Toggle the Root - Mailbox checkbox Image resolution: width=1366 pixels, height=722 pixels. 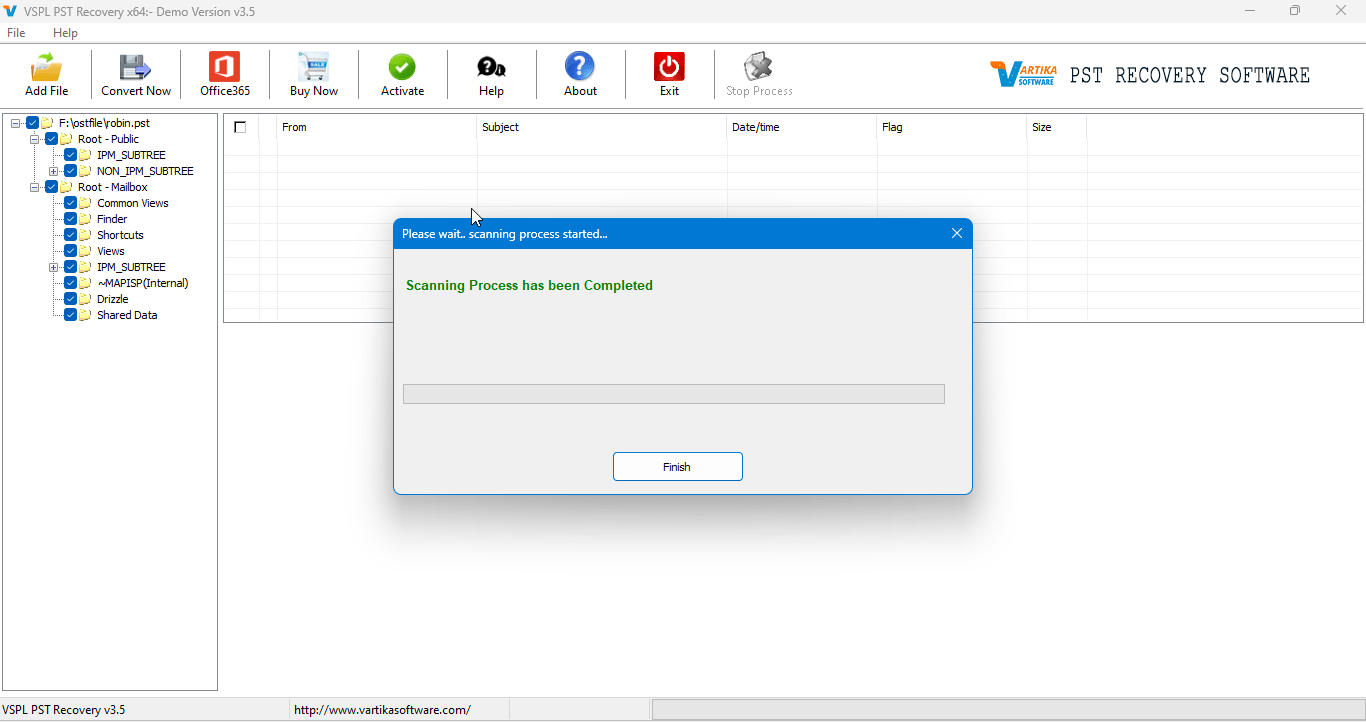pyautogui.click(x=51, y=187)
